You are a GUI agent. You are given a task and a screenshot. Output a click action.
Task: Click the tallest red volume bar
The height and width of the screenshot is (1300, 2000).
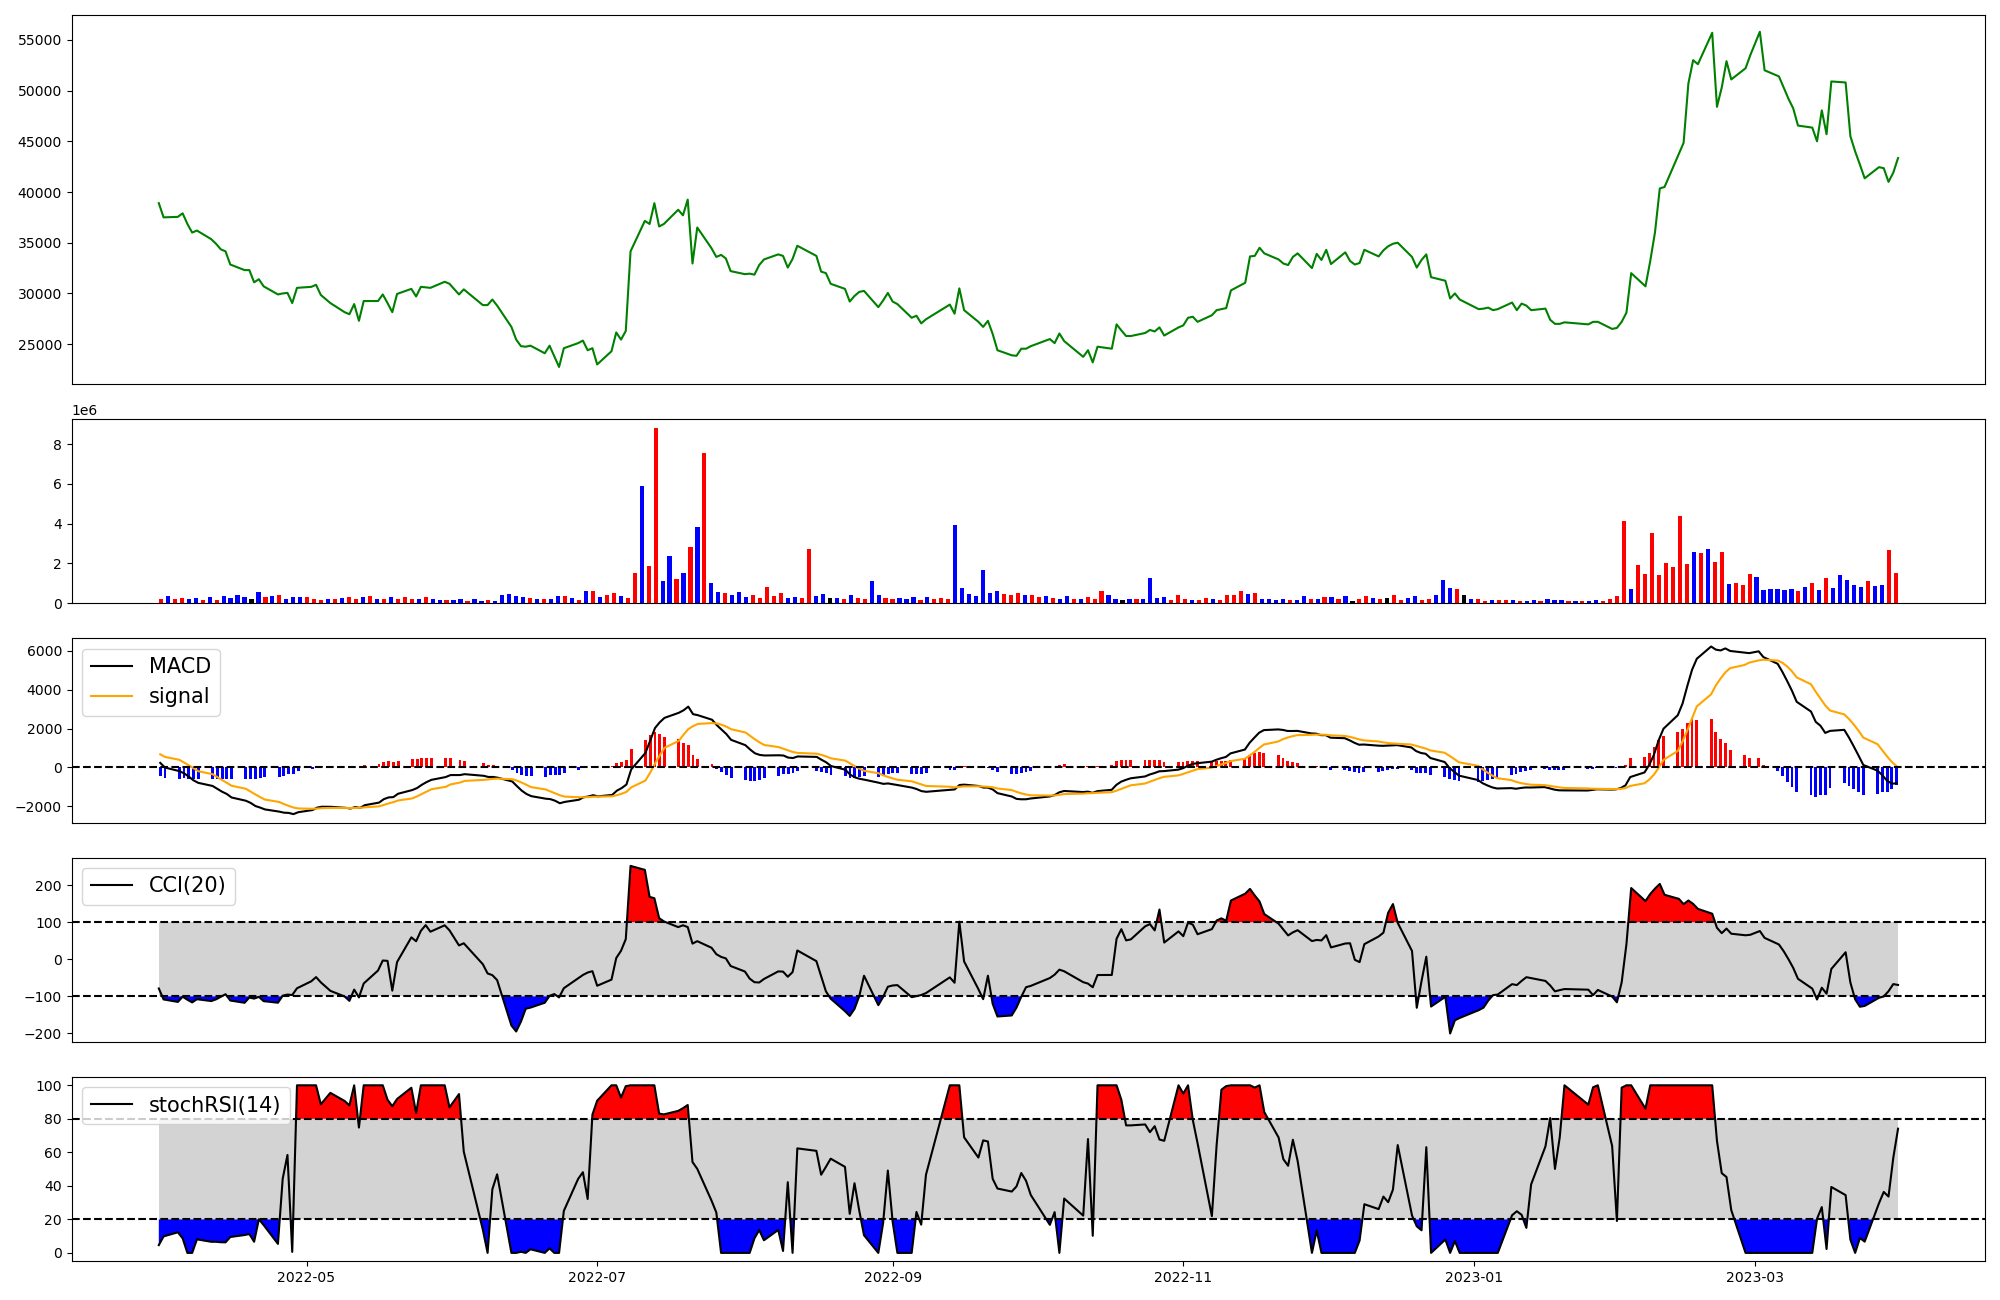point(656,515)
